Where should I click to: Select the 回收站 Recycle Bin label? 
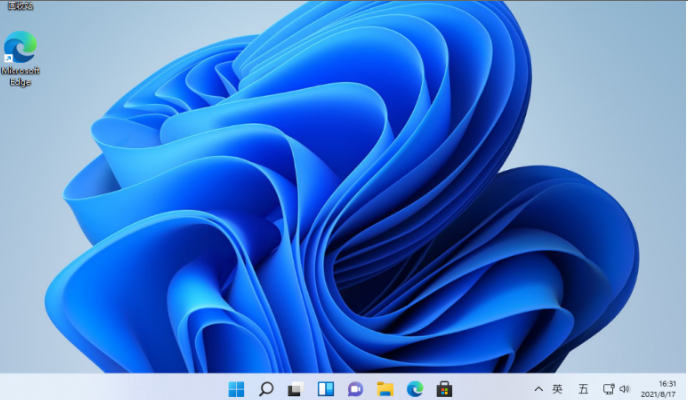click(x=18, y=6)
